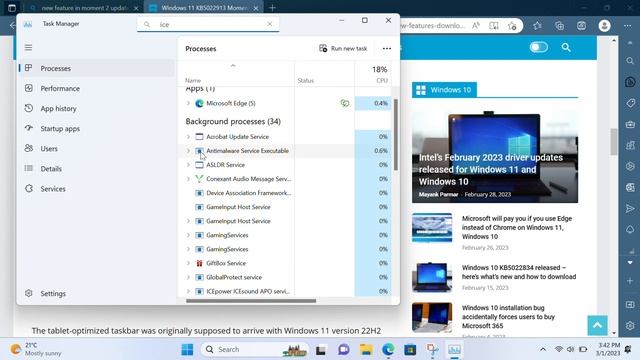Click the GiftBox Service gift icon
640x360 pixels.
pos(199,263)
